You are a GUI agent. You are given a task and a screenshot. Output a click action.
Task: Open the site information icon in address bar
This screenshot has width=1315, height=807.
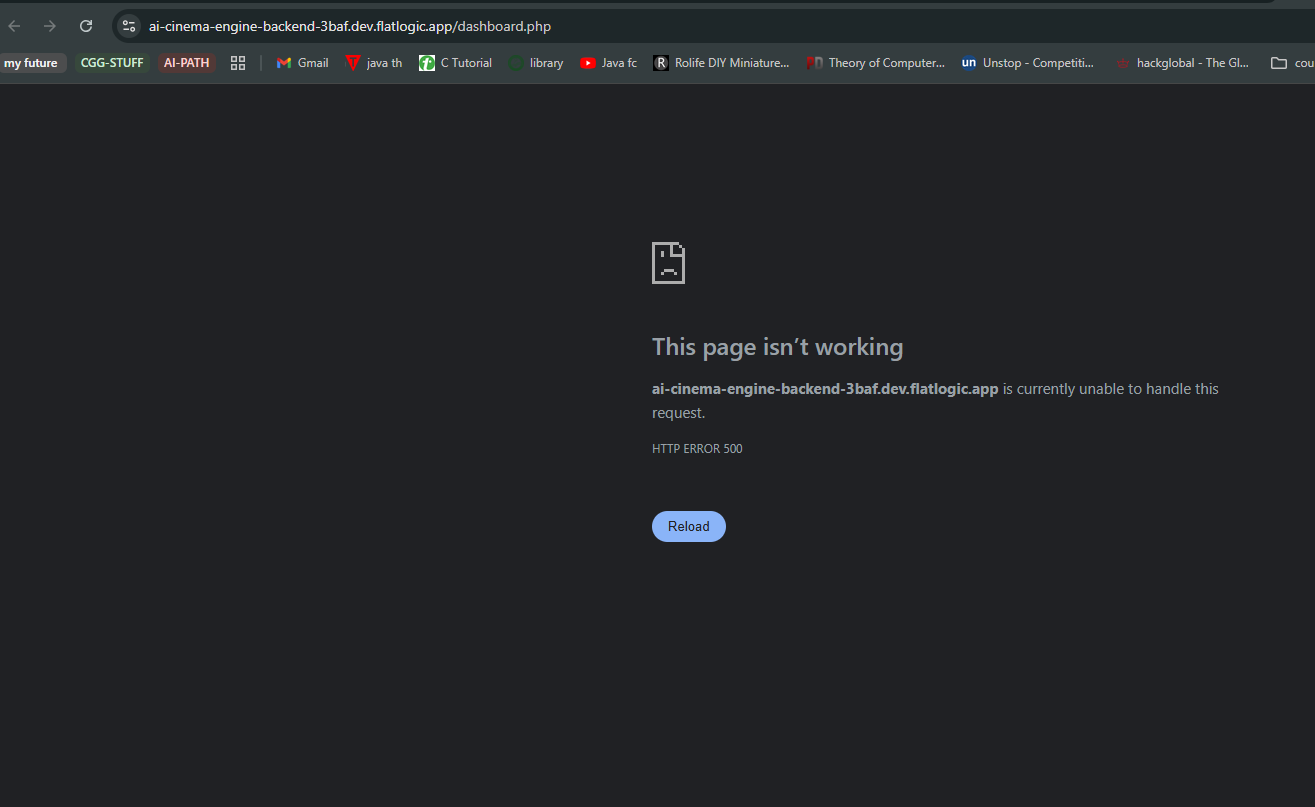pyautogui.click(x=129, y=26)
